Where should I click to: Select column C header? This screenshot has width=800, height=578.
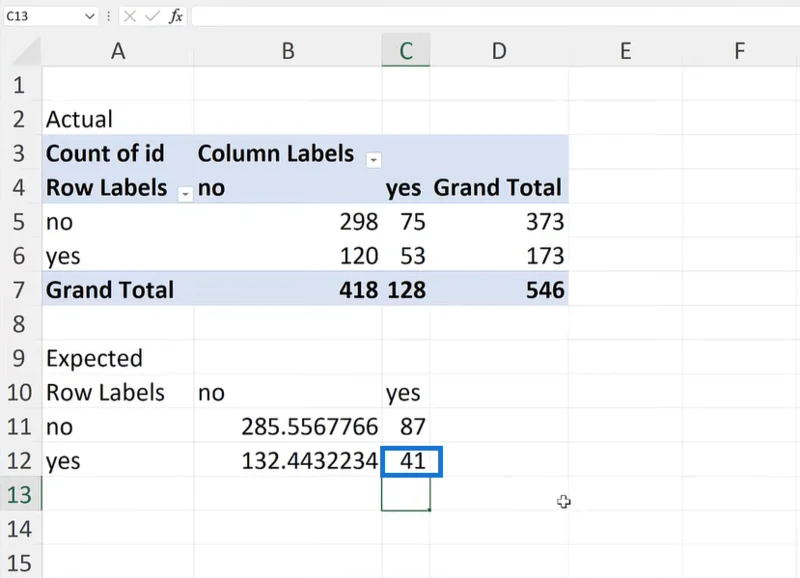pyautogui.click(x=406, y=51)
